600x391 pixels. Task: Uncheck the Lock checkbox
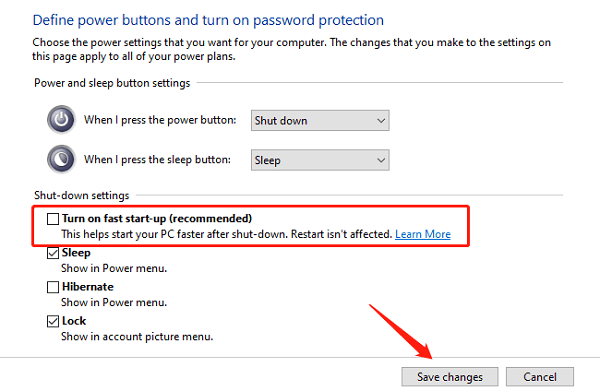click(53, 321)
